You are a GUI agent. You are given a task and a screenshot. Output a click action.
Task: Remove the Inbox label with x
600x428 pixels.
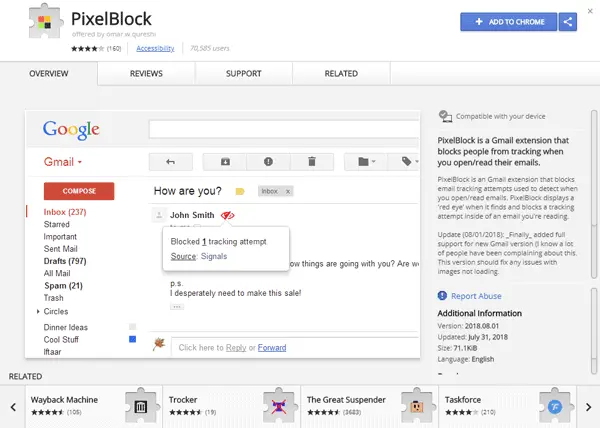(x=288, y=191)
